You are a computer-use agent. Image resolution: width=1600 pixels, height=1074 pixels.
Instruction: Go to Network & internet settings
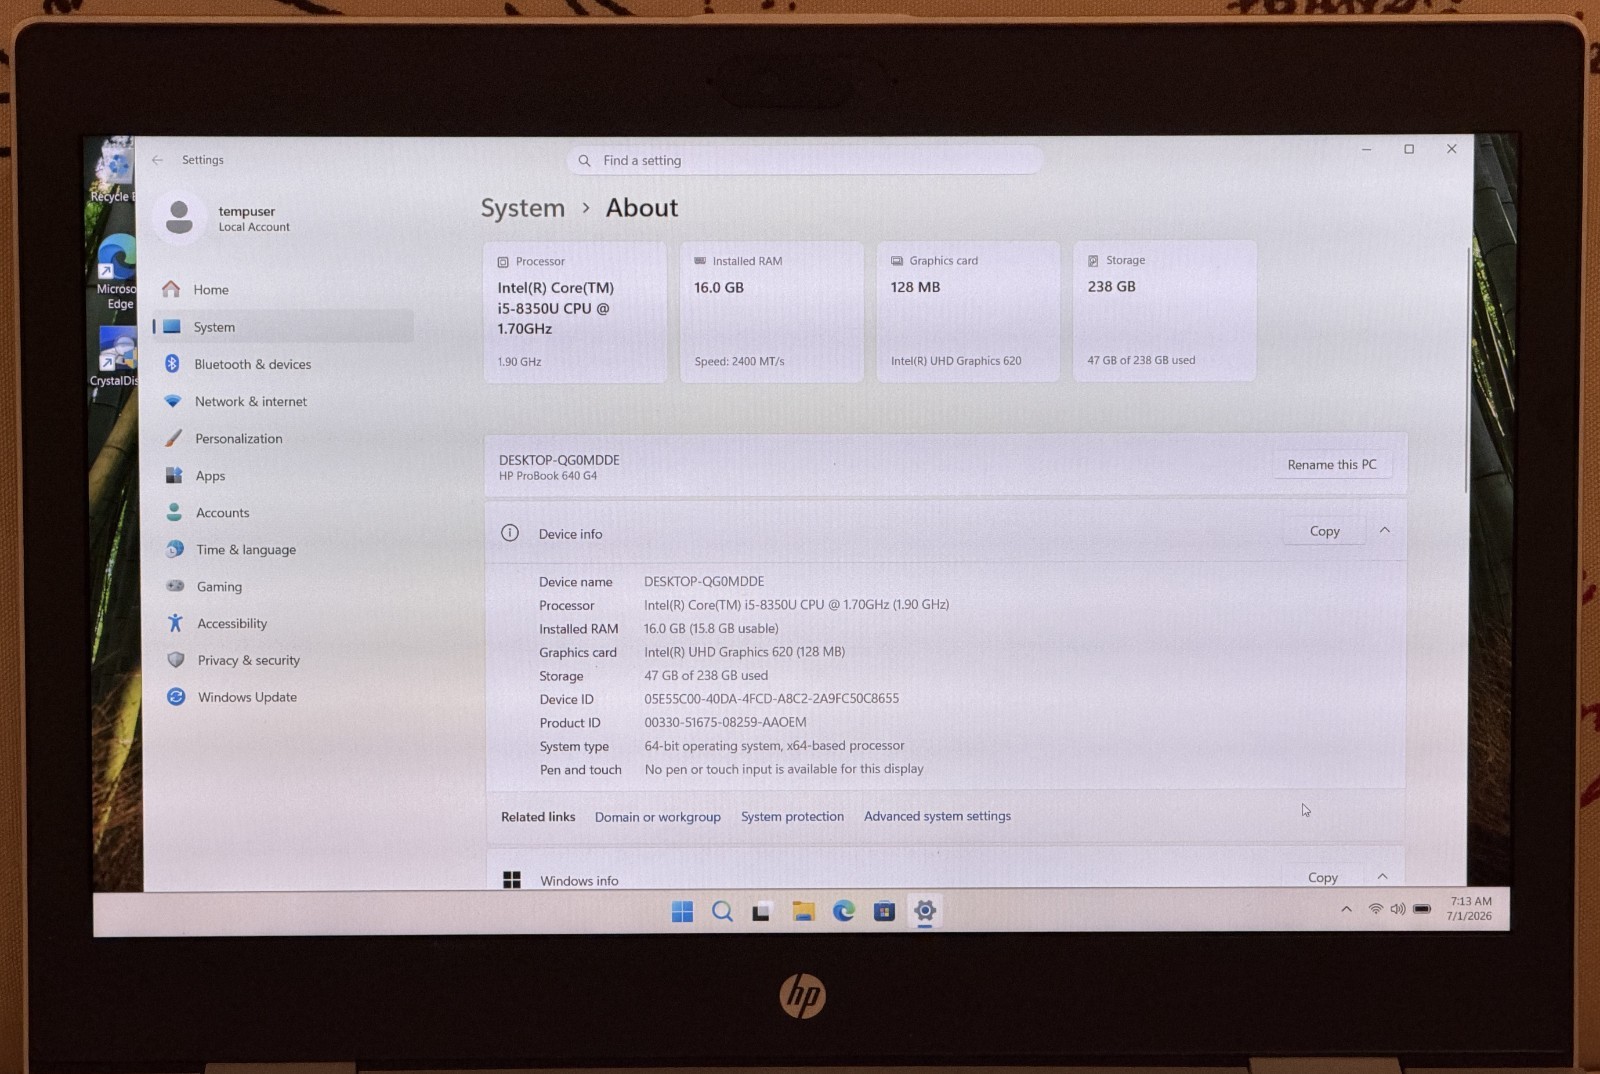283,401
